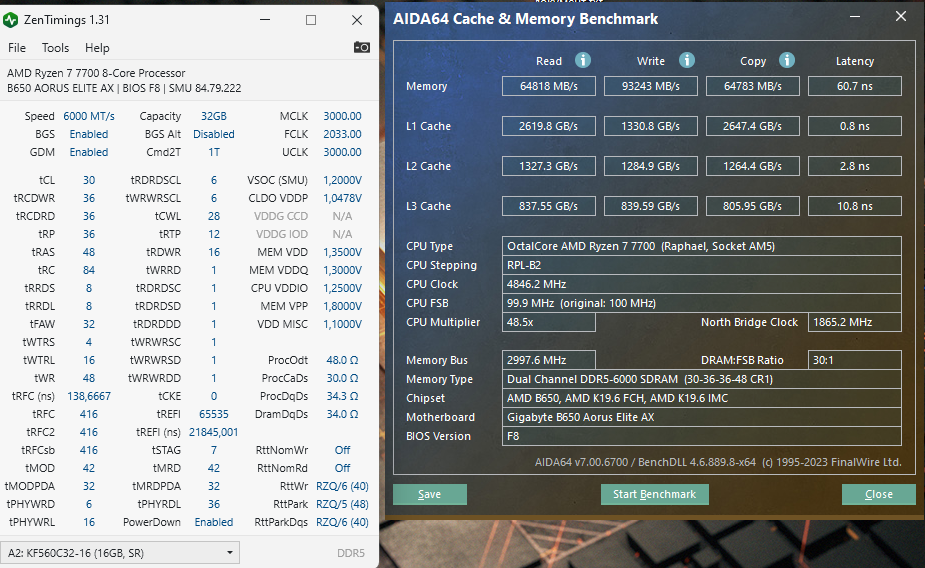Click the tRFC2 value 416
This screenshot has height=568, width=925.
click(x=89, y=432)
